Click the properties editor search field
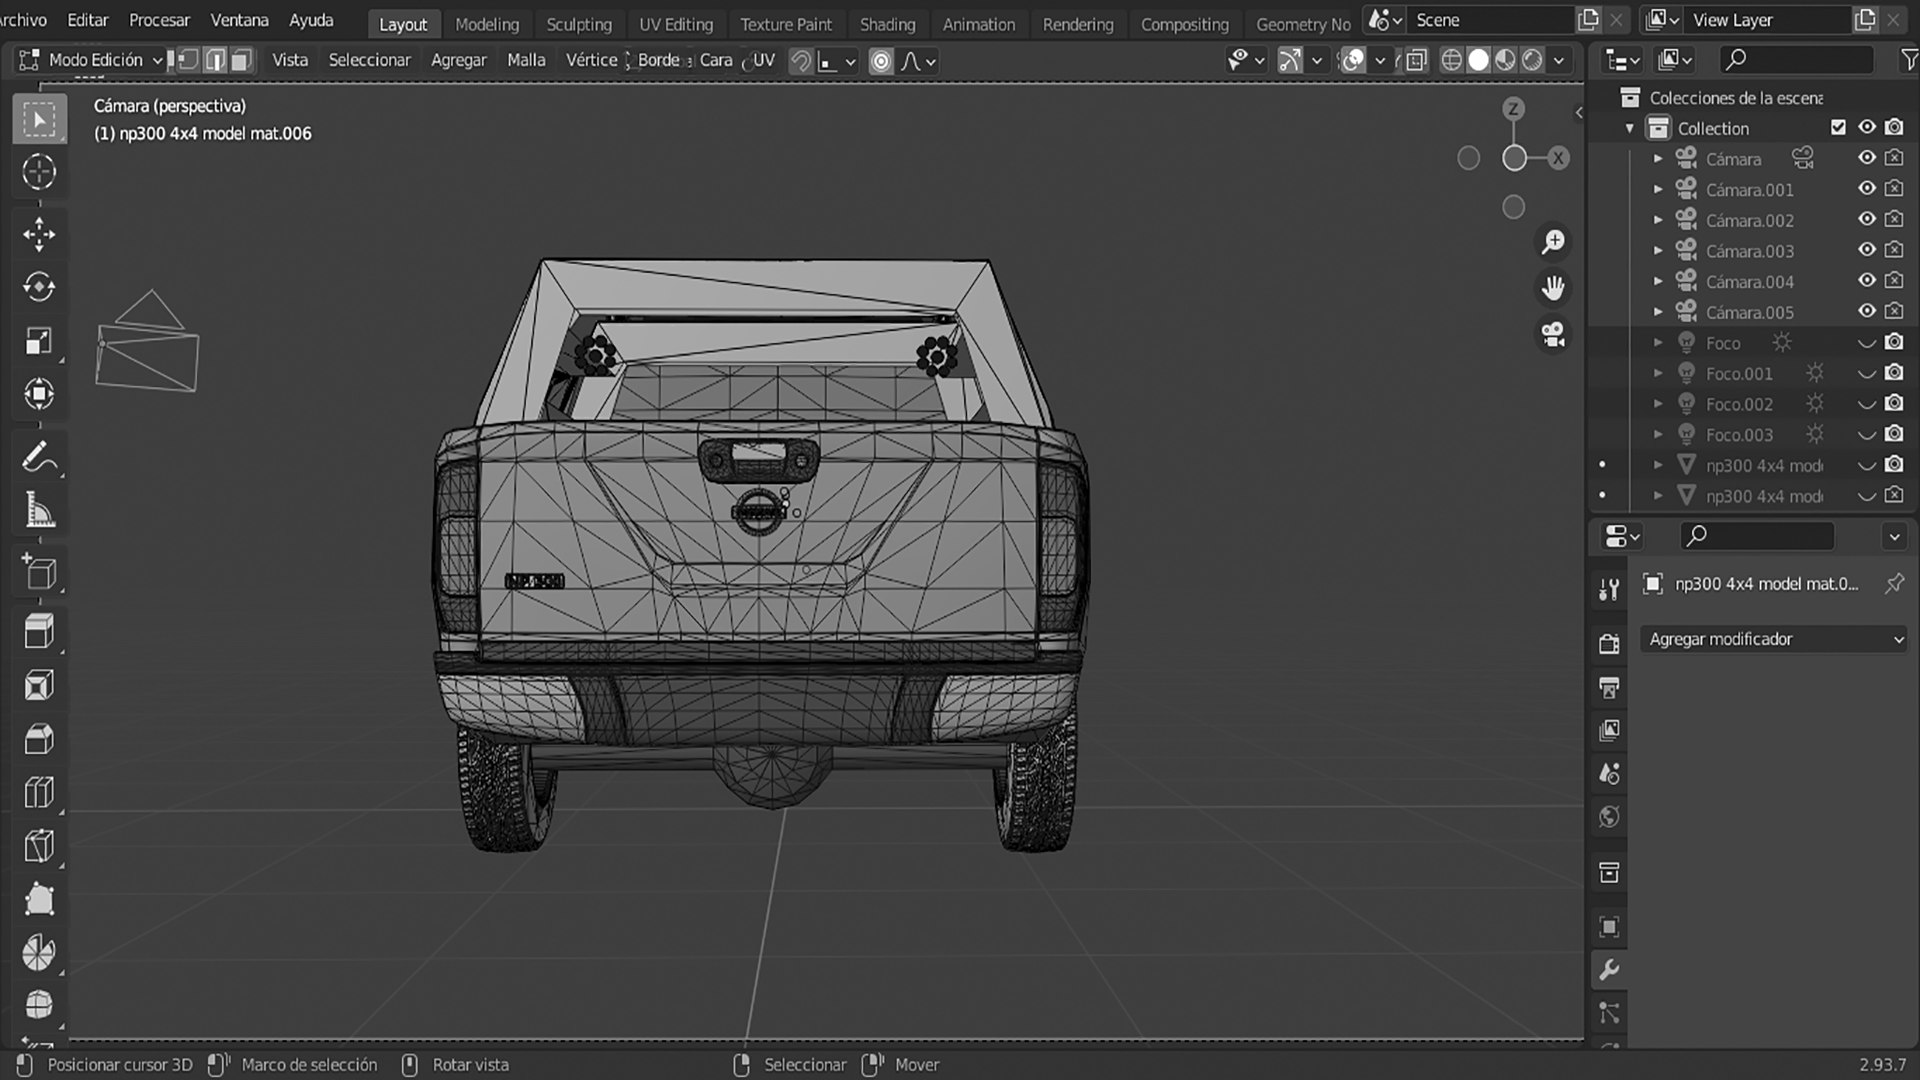1920x1080 pixels. click(1757, 536)
